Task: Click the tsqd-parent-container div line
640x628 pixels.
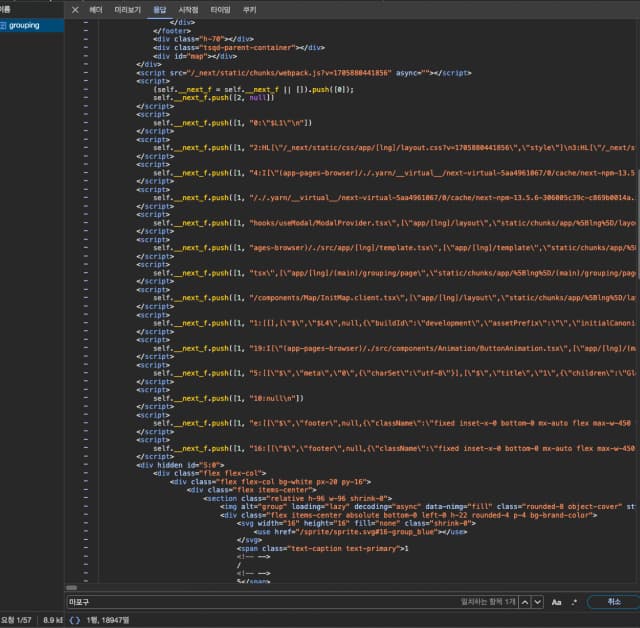Action: point(239,48)
